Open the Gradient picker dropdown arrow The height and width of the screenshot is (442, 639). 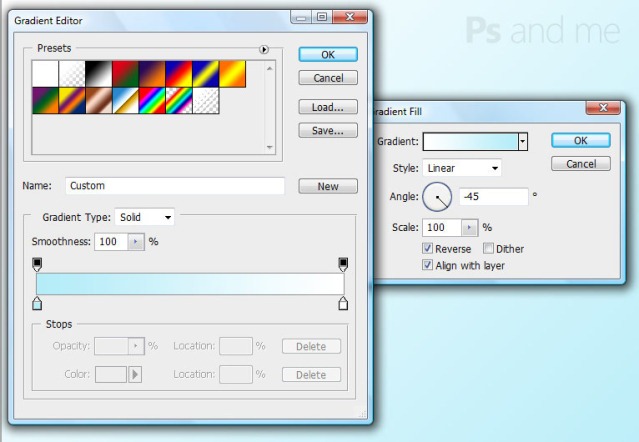(523, 142)
